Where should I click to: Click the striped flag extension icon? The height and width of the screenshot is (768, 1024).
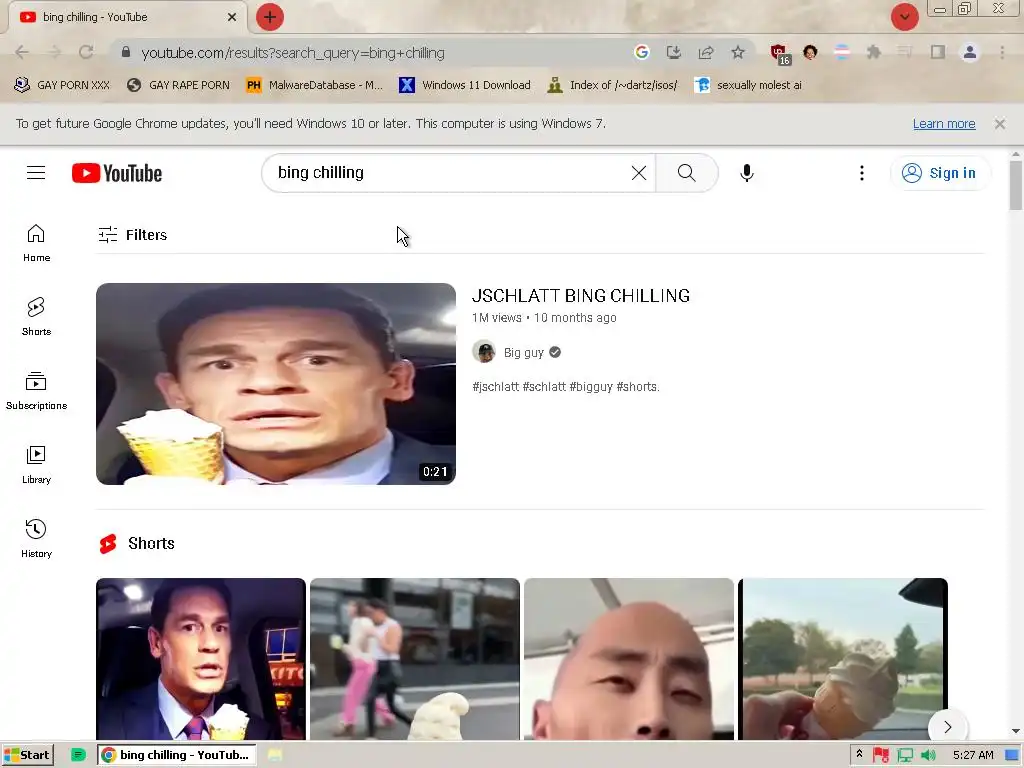click(x=842, y=52)
